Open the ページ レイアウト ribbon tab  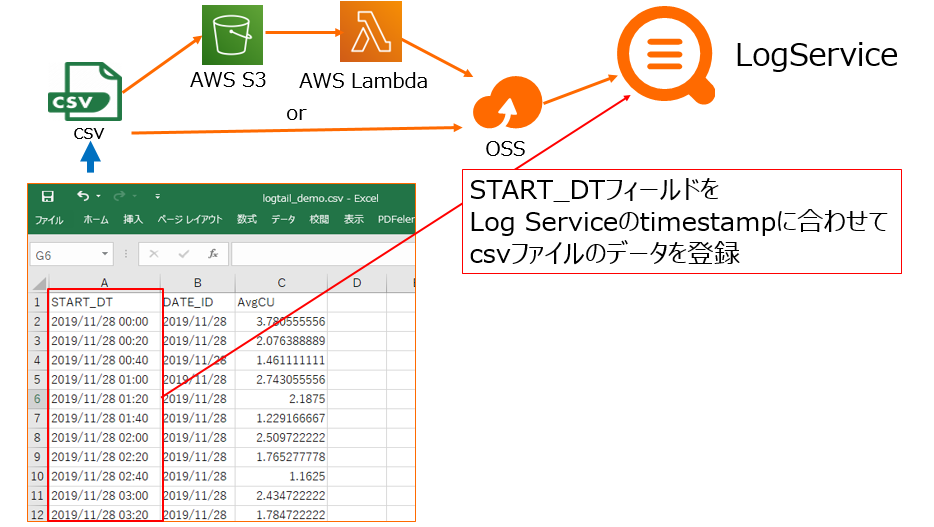point(190,220)
